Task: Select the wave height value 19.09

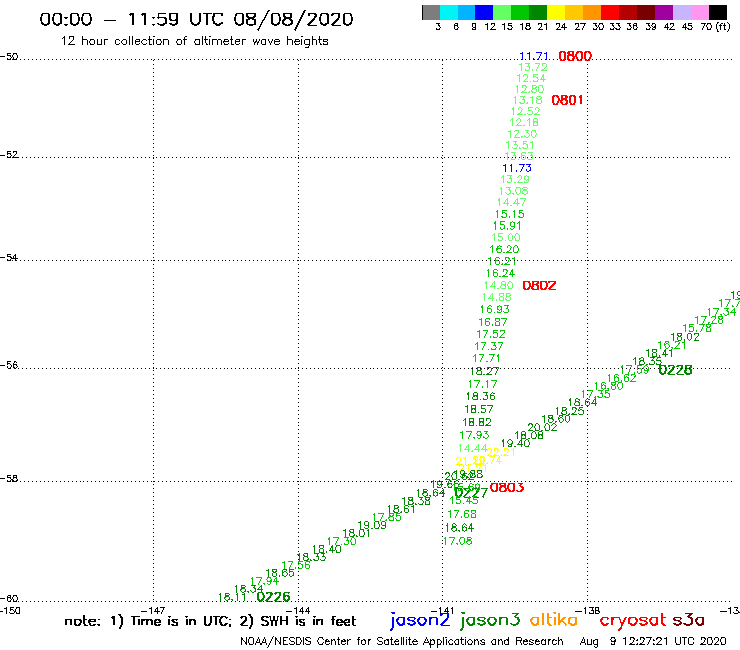Action: [372, 525]
